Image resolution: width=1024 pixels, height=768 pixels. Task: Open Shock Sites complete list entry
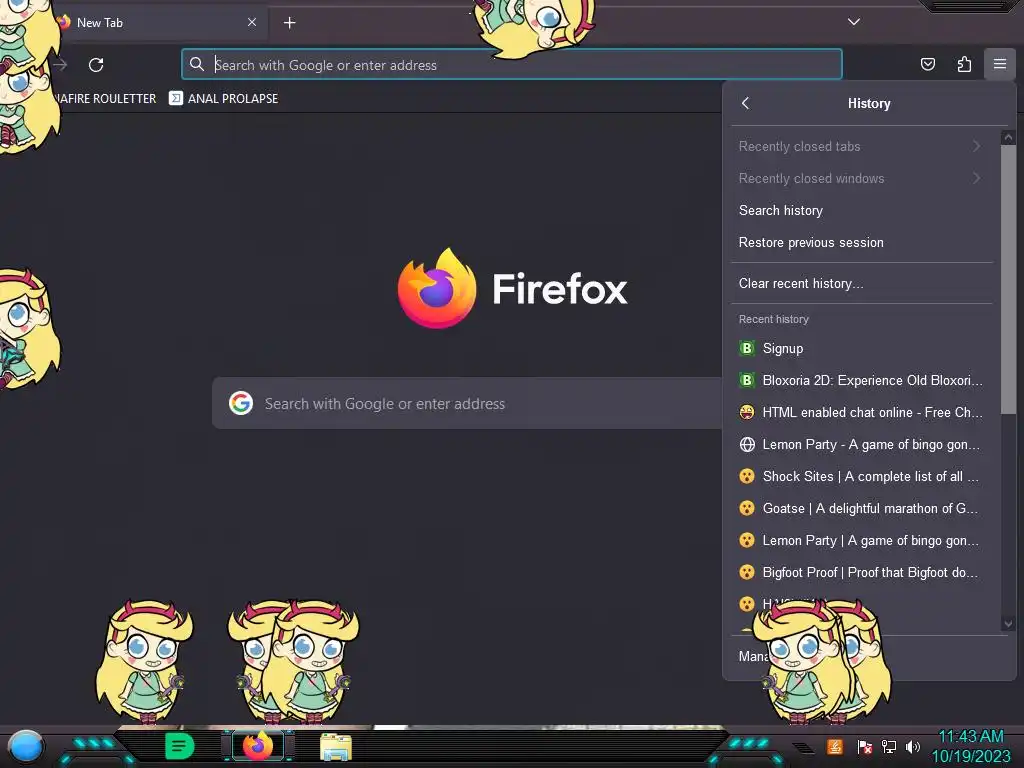(x=861, y=476)
